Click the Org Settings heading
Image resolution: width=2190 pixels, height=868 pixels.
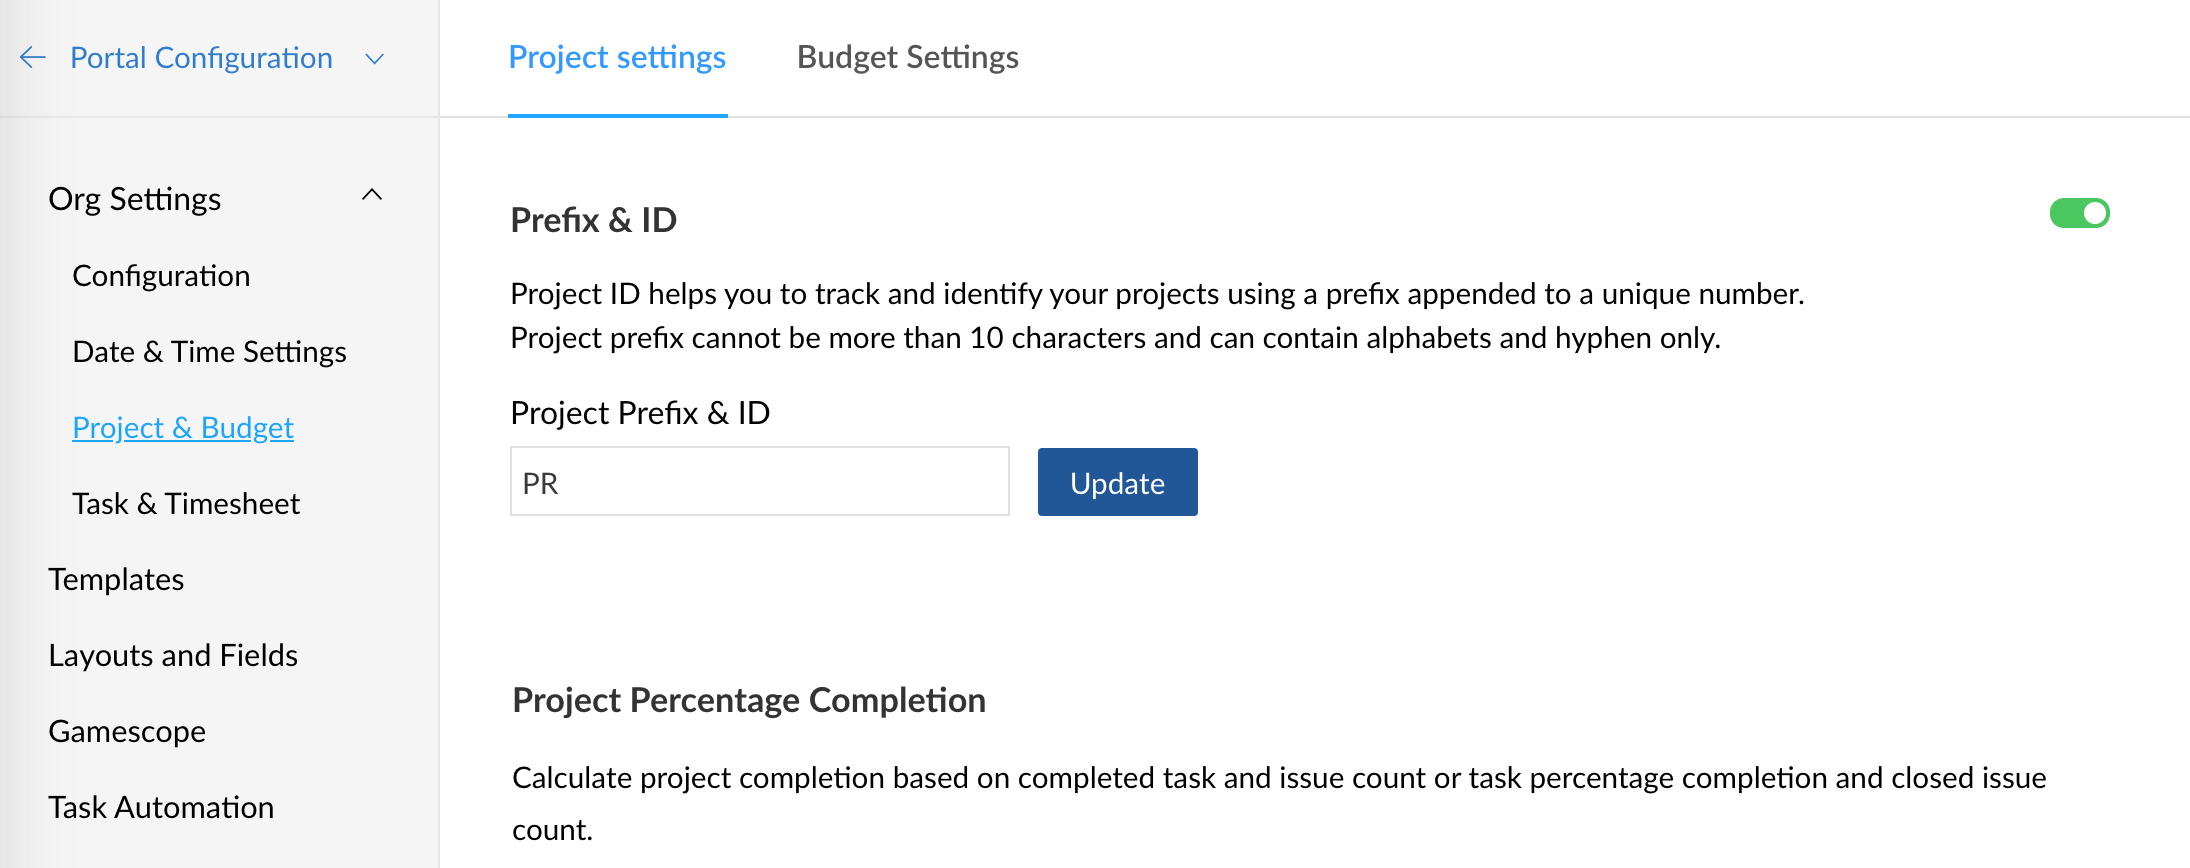135,199
